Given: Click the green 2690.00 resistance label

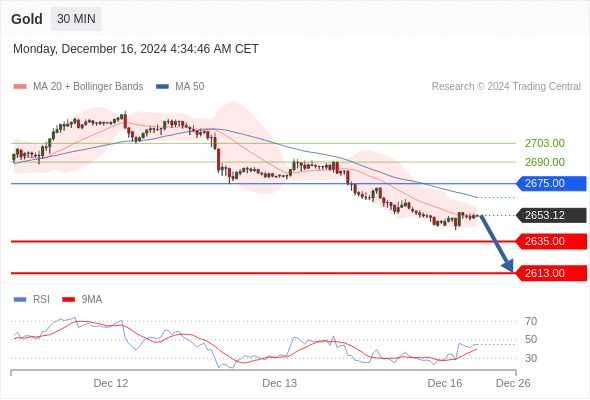Looking at the screenshot, I should pos(545,162).
